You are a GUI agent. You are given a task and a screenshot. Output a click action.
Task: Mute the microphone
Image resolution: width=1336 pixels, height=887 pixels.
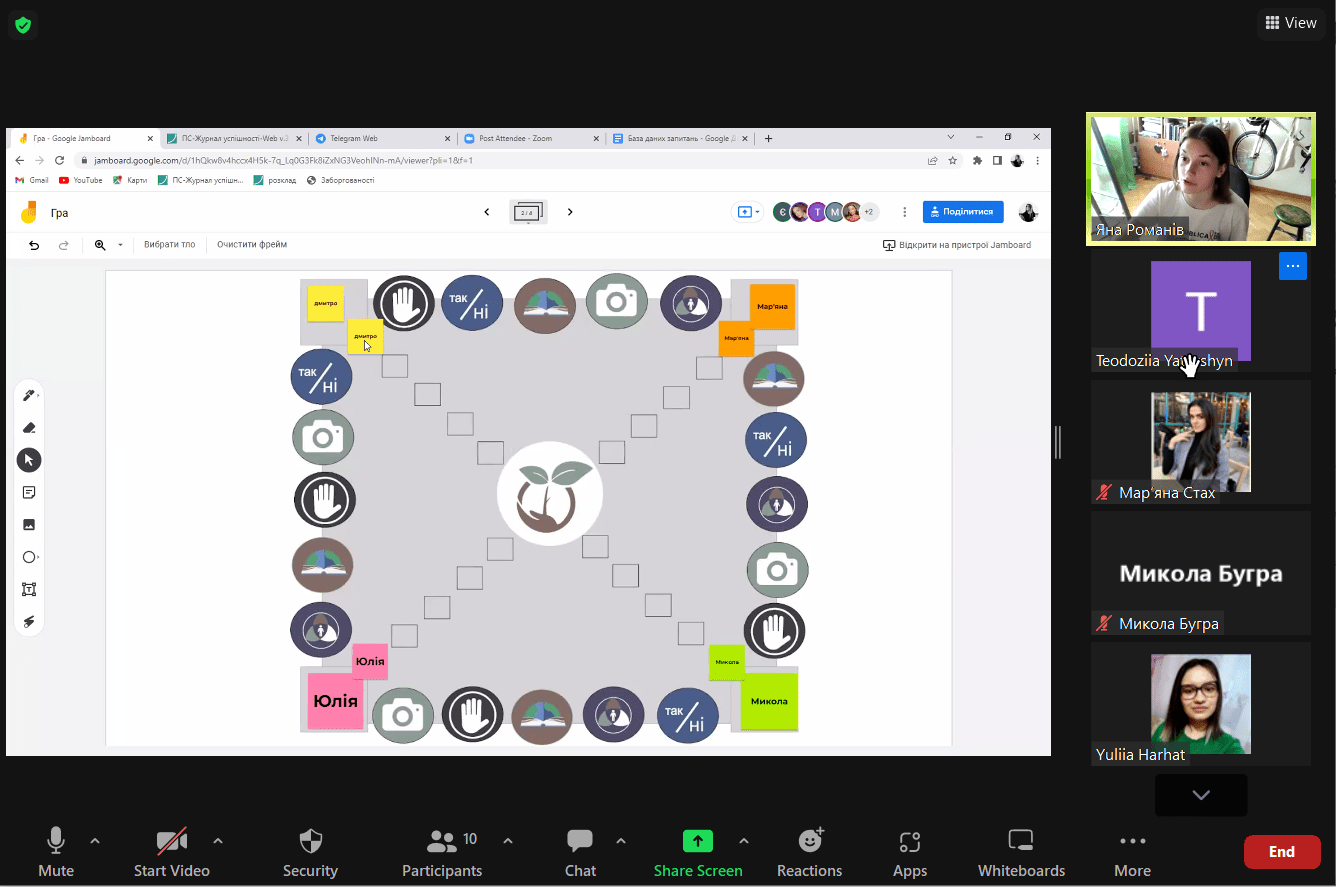56,841
